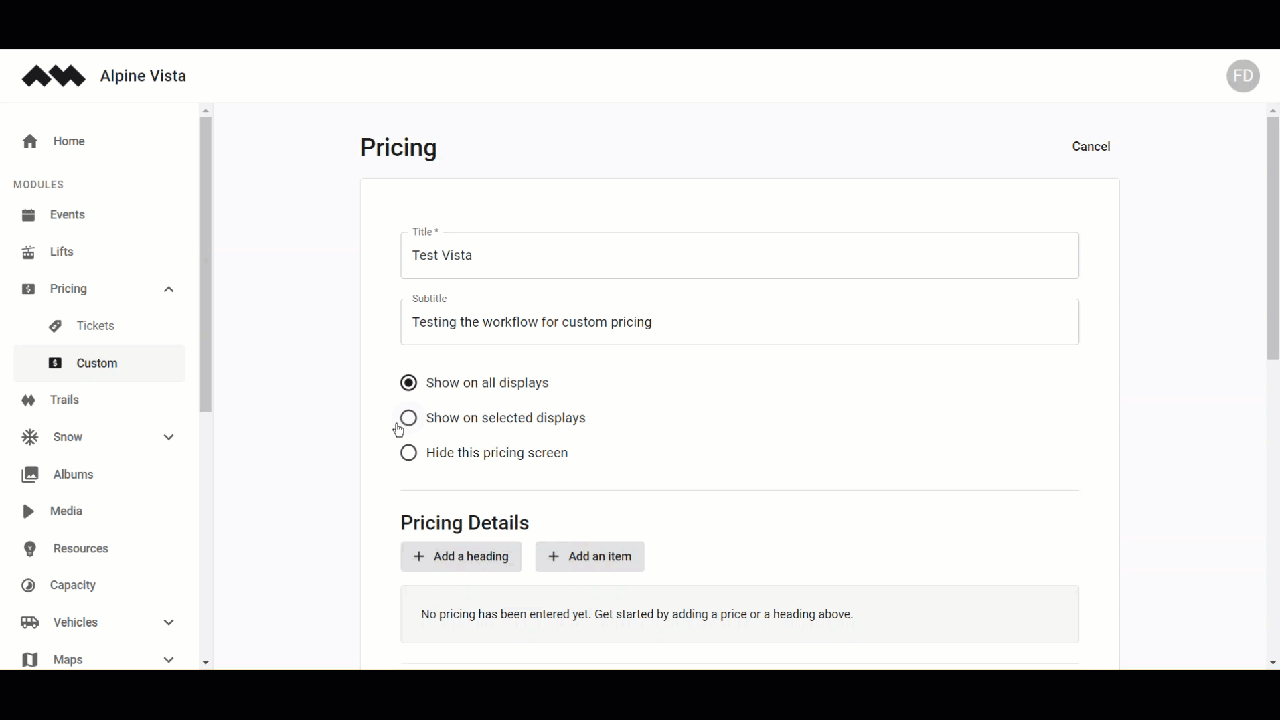
Task: Click Add an item button
Action: [590, 557]
